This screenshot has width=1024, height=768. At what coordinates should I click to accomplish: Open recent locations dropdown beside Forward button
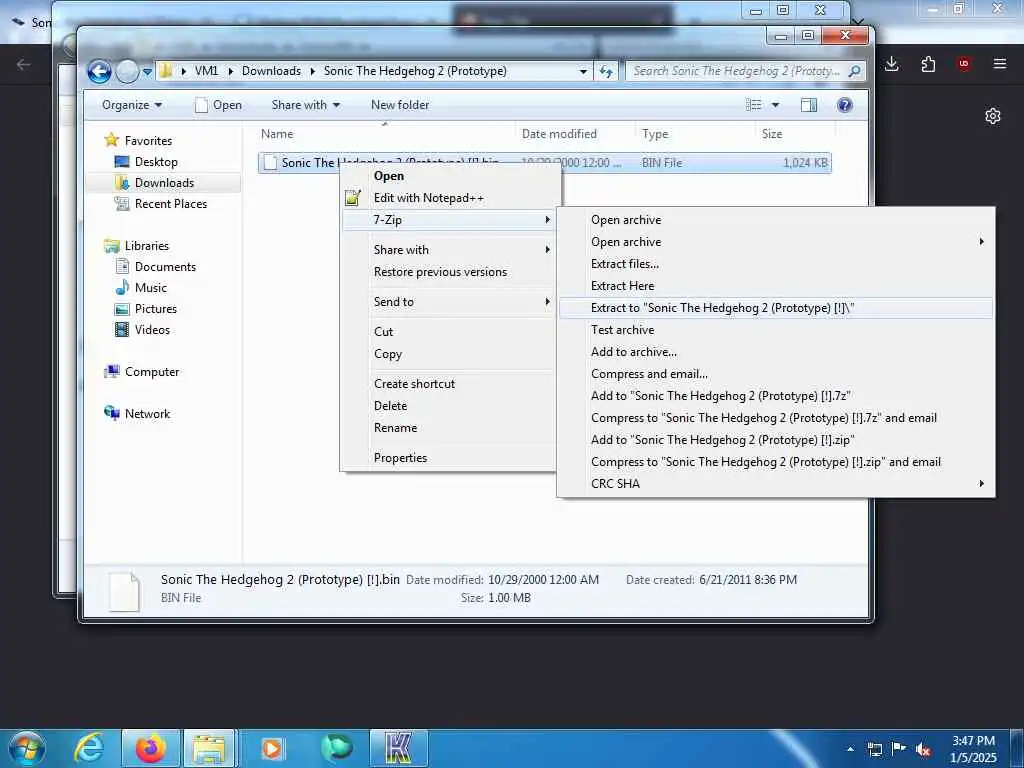point(148,71)
